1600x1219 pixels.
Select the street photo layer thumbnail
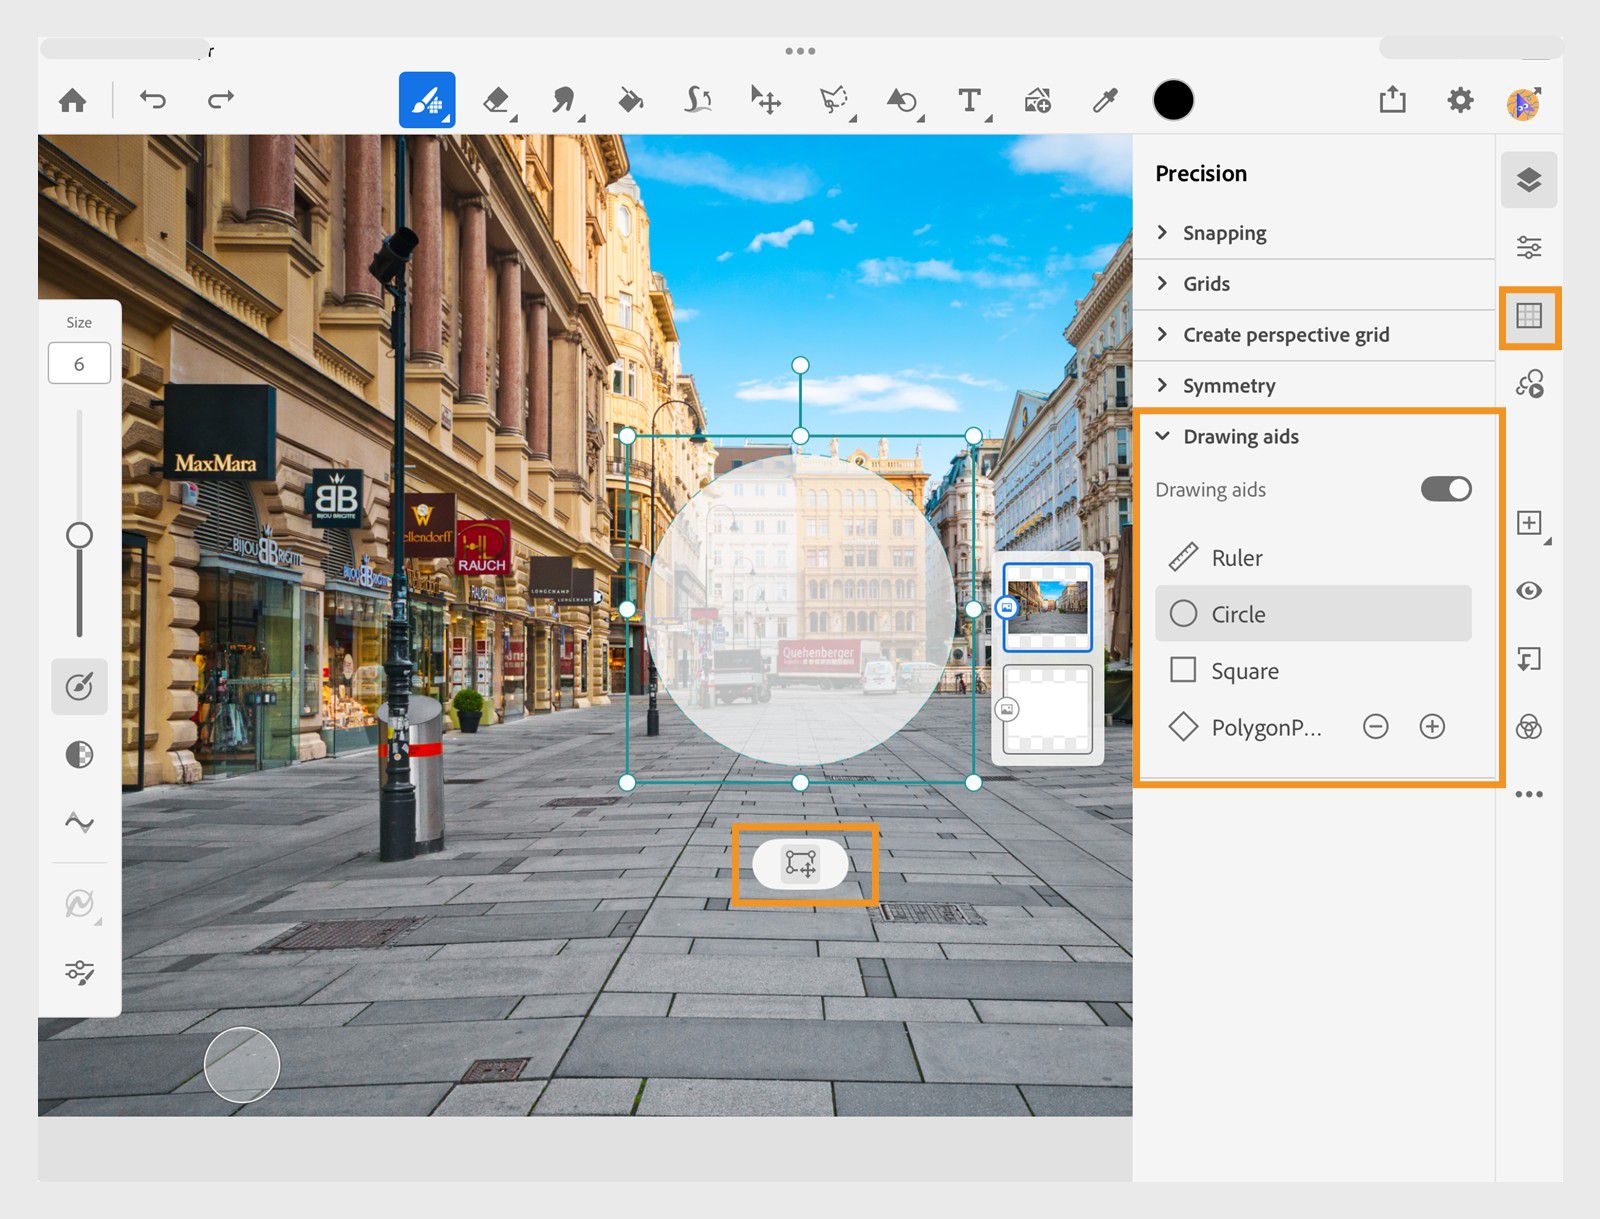pos(1047,607)
